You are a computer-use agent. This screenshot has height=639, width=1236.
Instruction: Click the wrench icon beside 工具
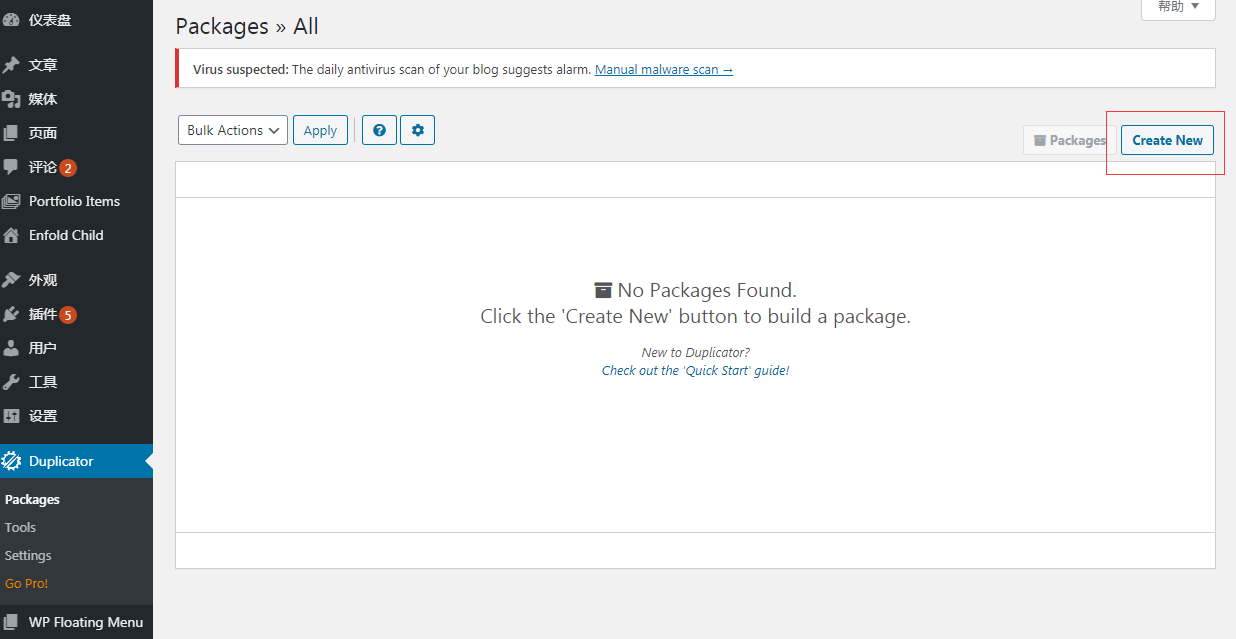tap(11, 382)
